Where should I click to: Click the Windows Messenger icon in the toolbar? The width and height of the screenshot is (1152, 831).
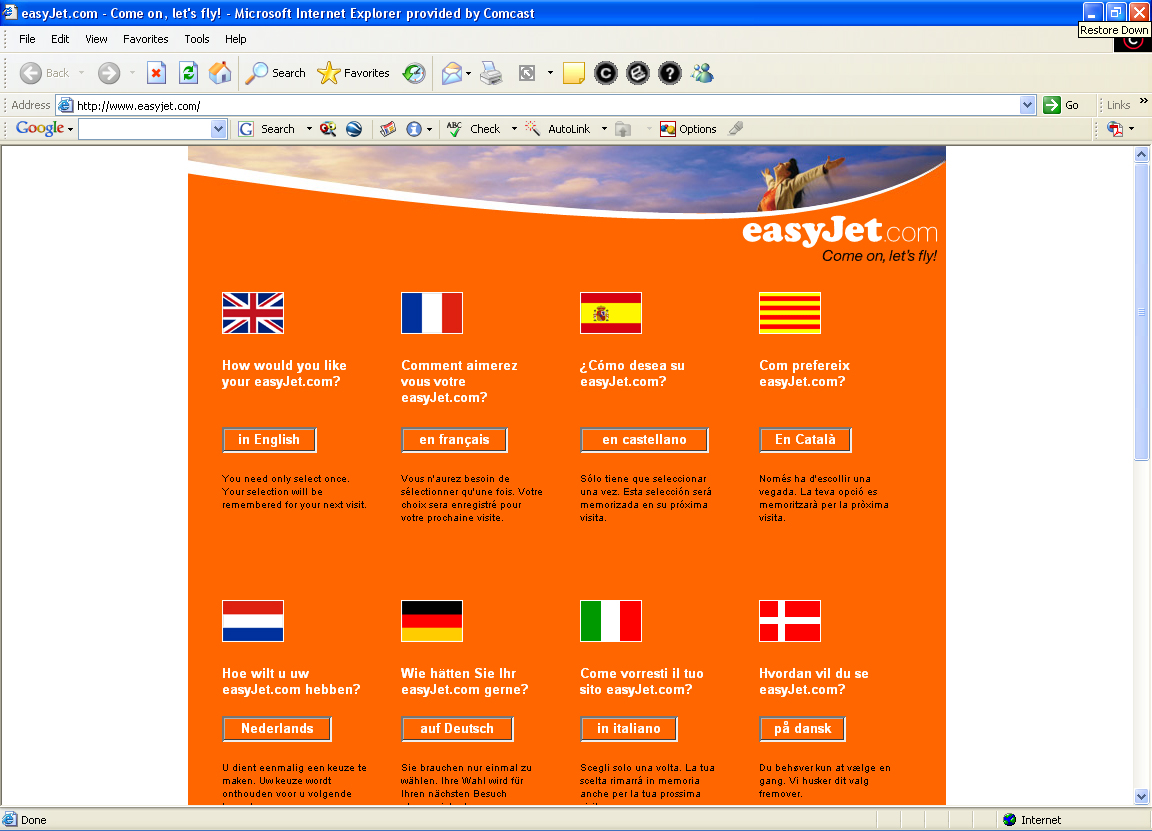pyautogui.click(x=701, y=72)
